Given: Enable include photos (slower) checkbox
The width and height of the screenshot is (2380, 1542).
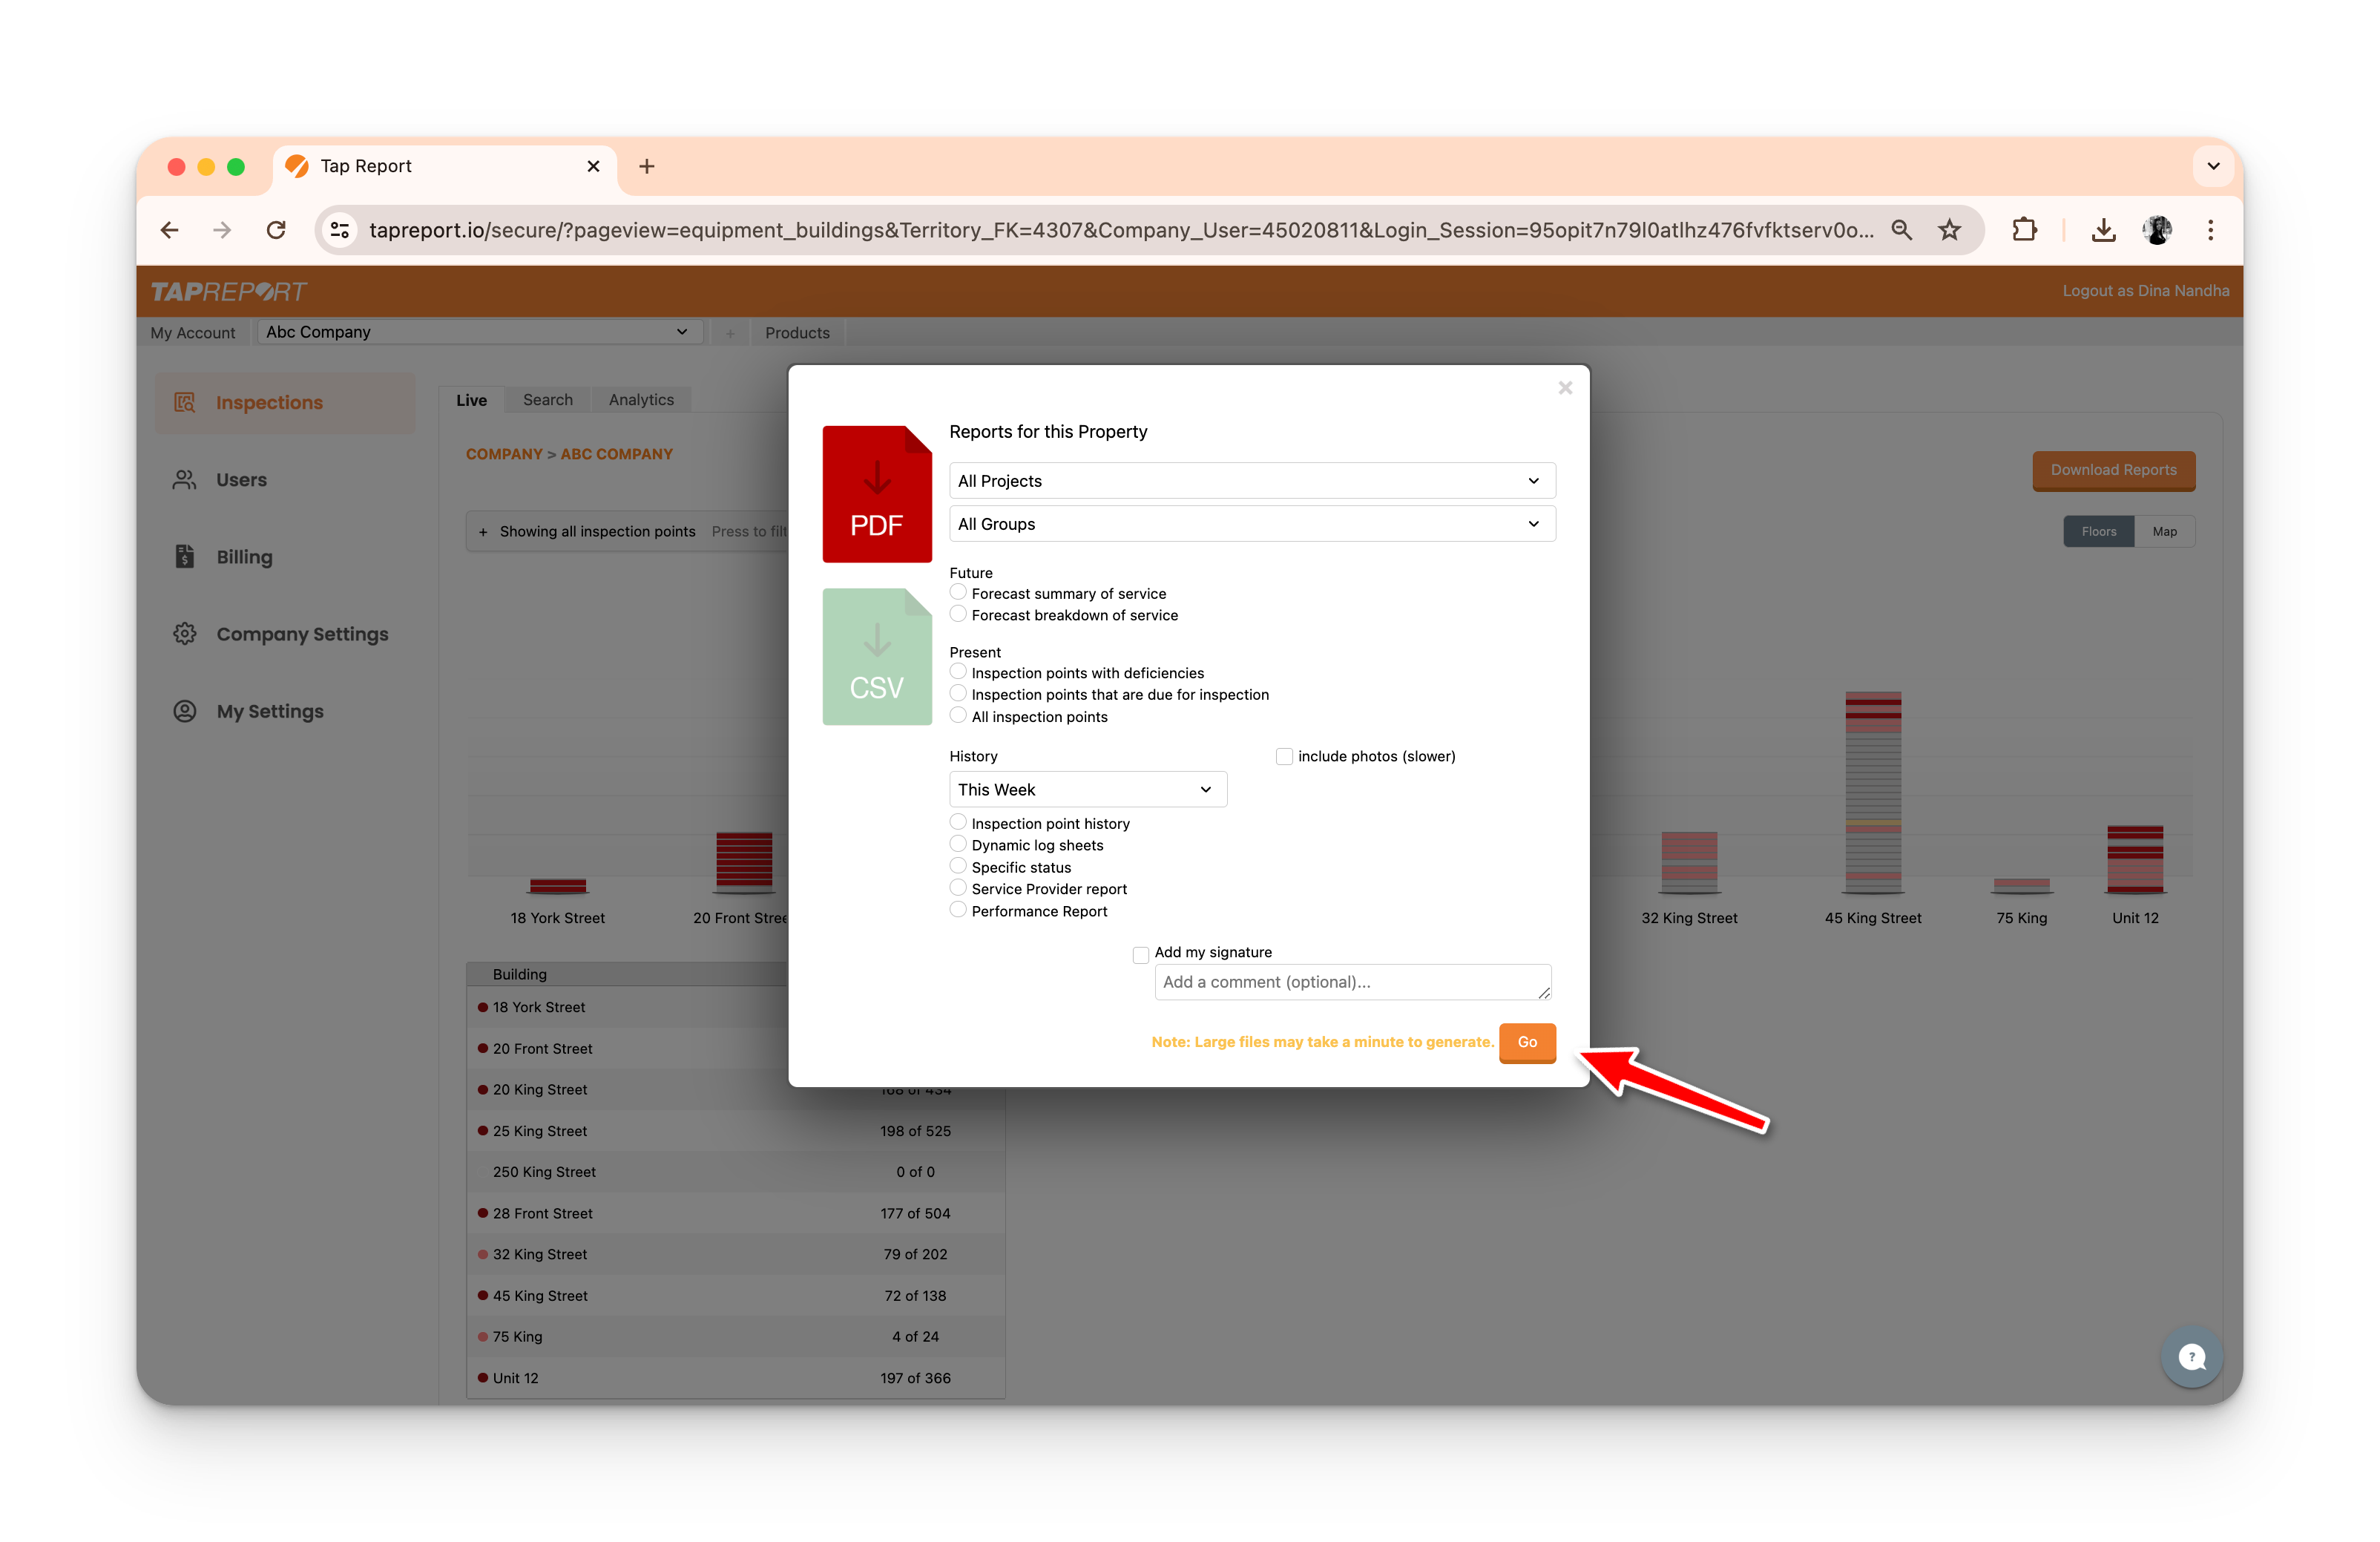Looking at the screenshot, I should tap(1284, 757).
